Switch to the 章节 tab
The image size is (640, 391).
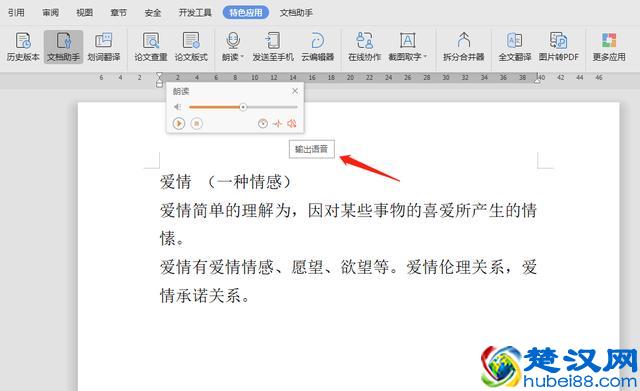(x=118, y=13)
